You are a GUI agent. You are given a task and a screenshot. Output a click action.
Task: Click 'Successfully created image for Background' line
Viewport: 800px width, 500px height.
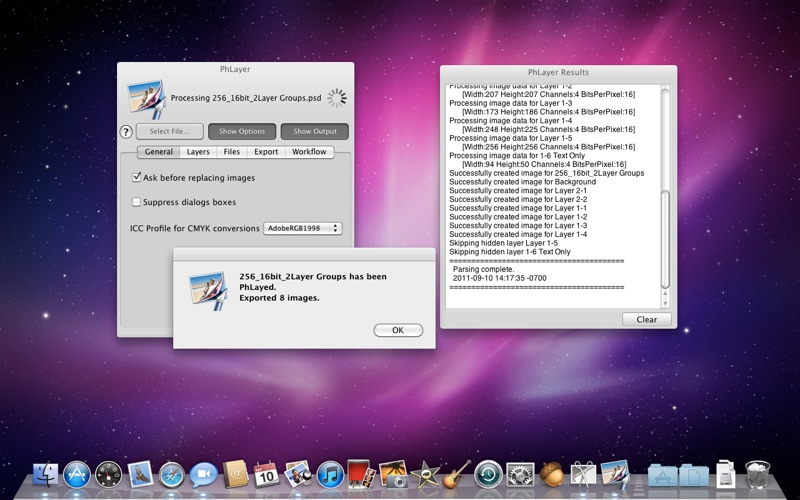(522, 182)
